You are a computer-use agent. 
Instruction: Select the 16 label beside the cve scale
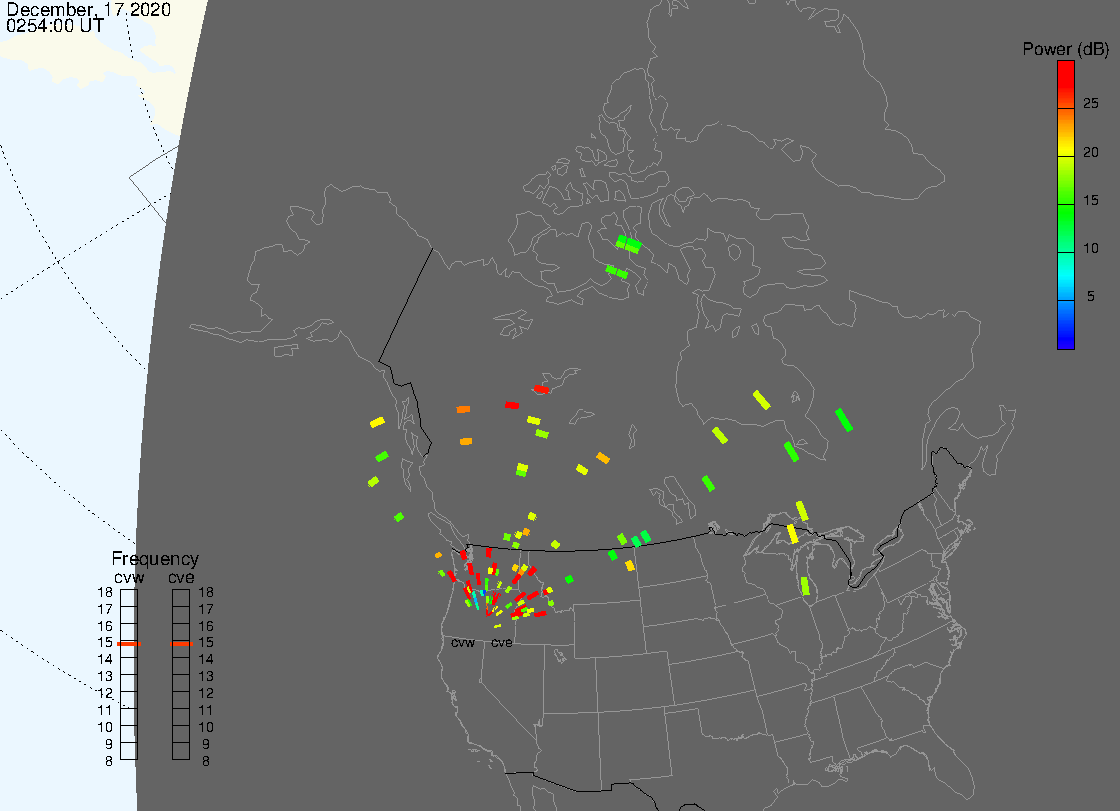pos(206,626)
